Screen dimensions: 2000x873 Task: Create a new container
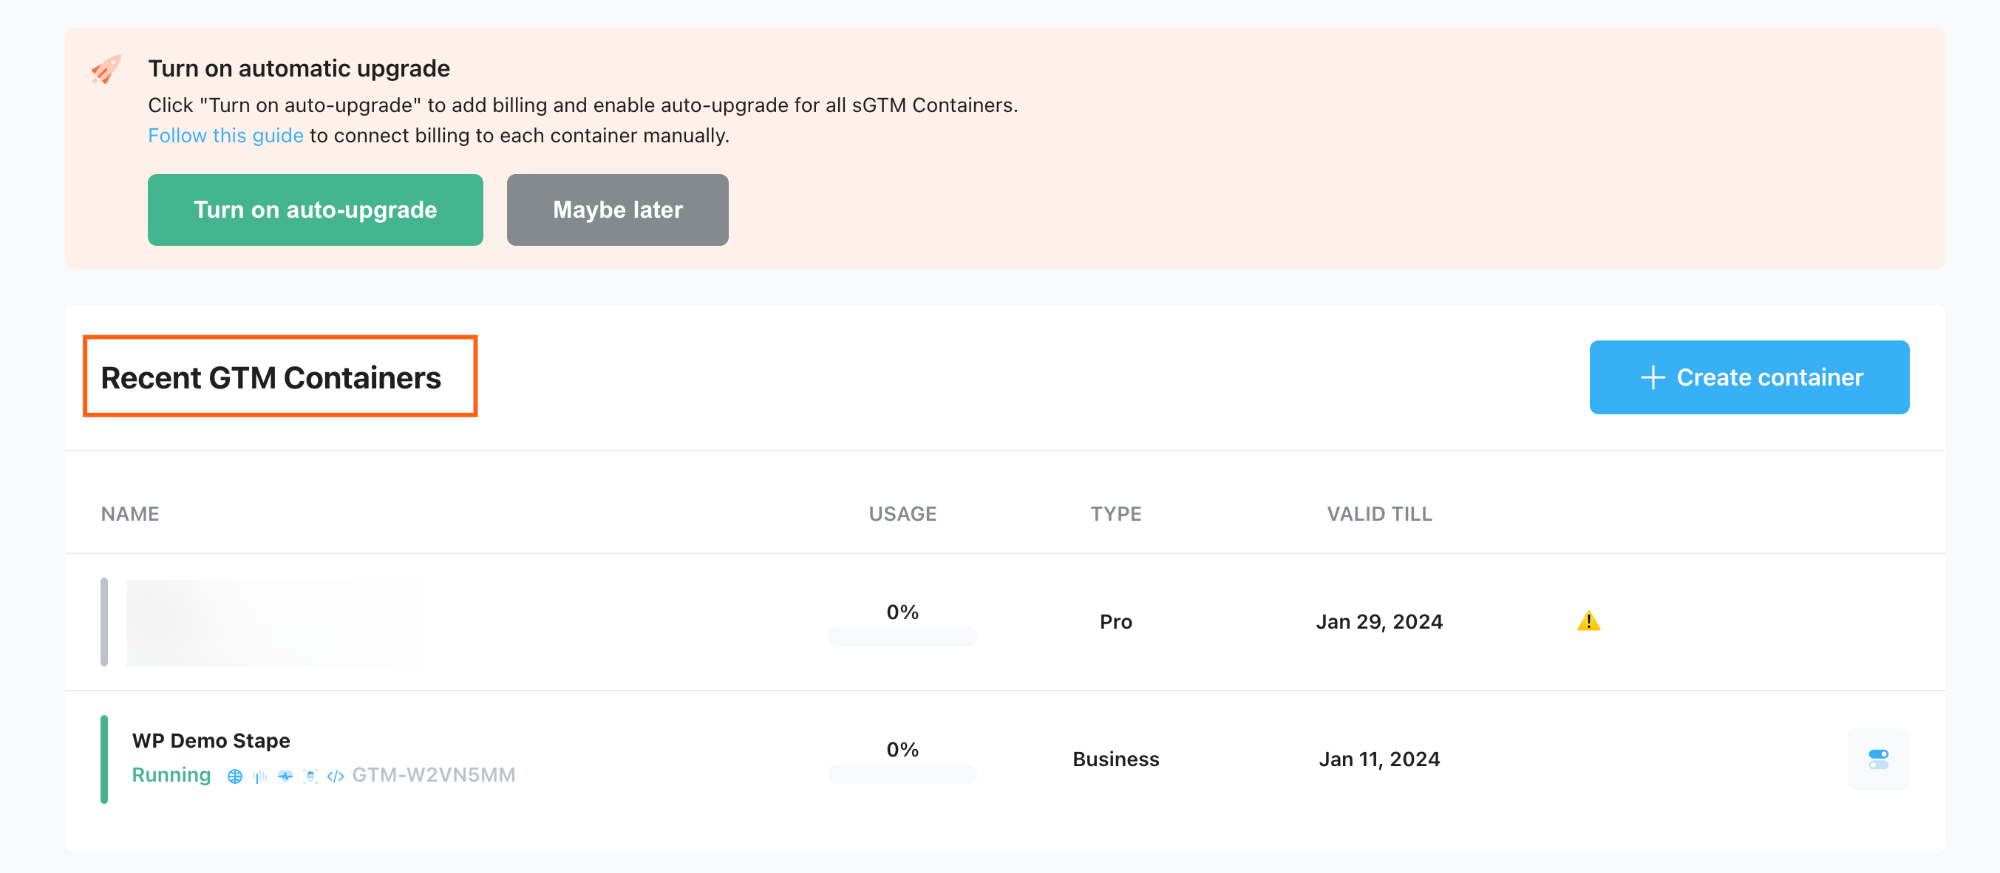click(x=1749, y=377)
